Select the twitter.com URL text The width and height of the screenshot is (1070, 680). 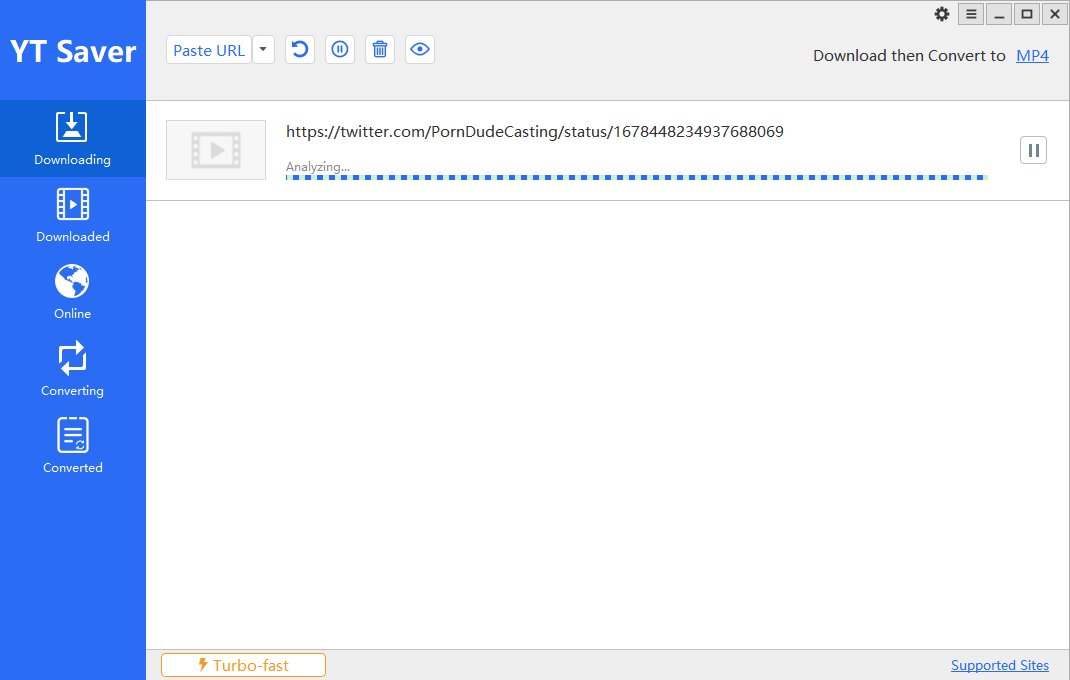tap(534, 132)
